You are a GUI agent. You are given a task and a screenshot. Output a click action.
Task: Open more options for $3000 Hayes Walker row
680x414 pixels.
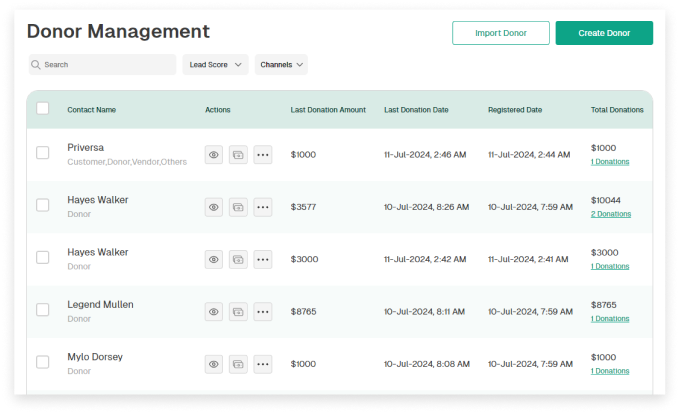[262, 259]
